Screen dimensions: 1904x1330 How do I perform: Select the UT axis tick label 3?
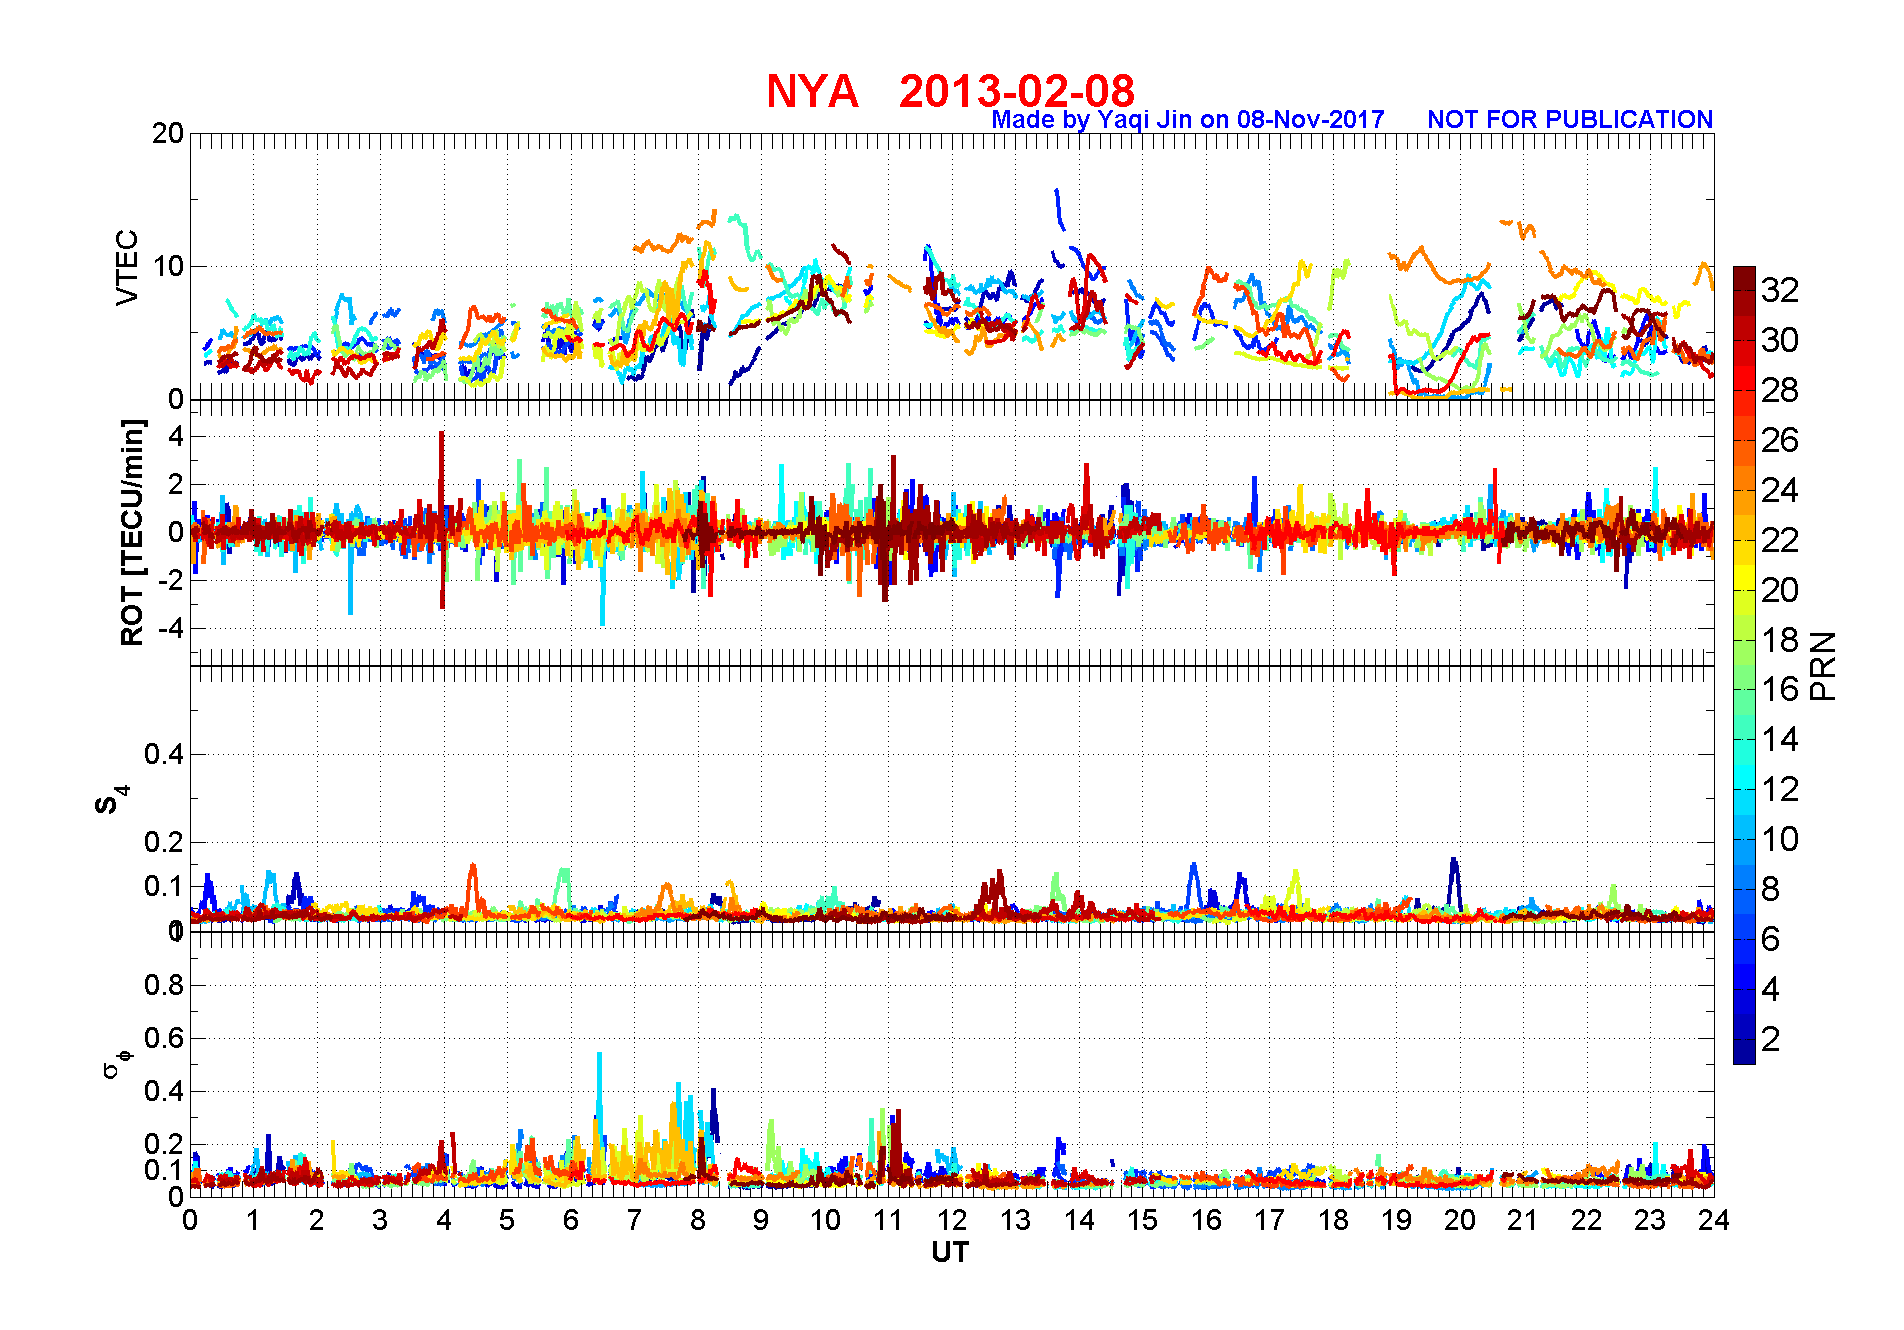coord(380,1220)
